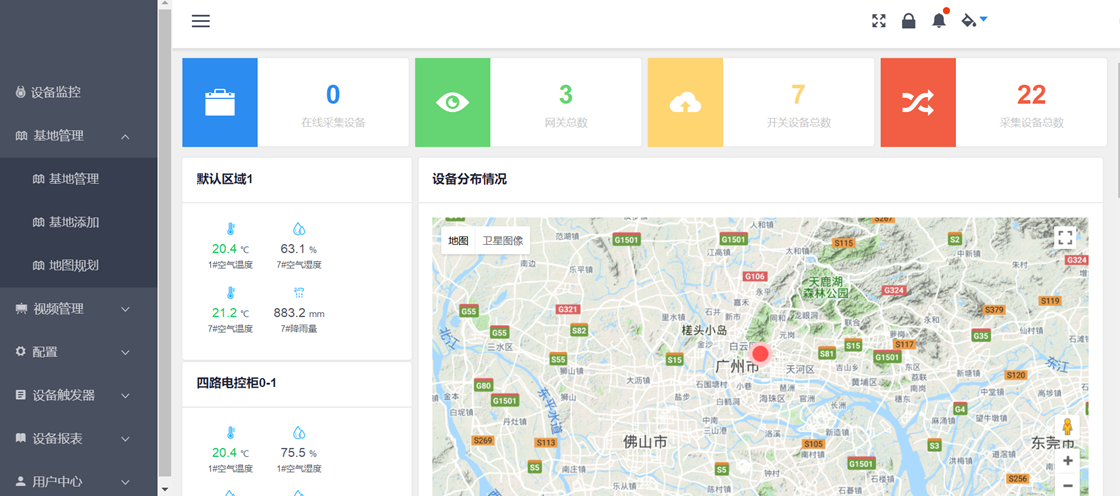Select the 基地添加 submenu item
This screenshot has width=1120, height=496.
[74, 222]
